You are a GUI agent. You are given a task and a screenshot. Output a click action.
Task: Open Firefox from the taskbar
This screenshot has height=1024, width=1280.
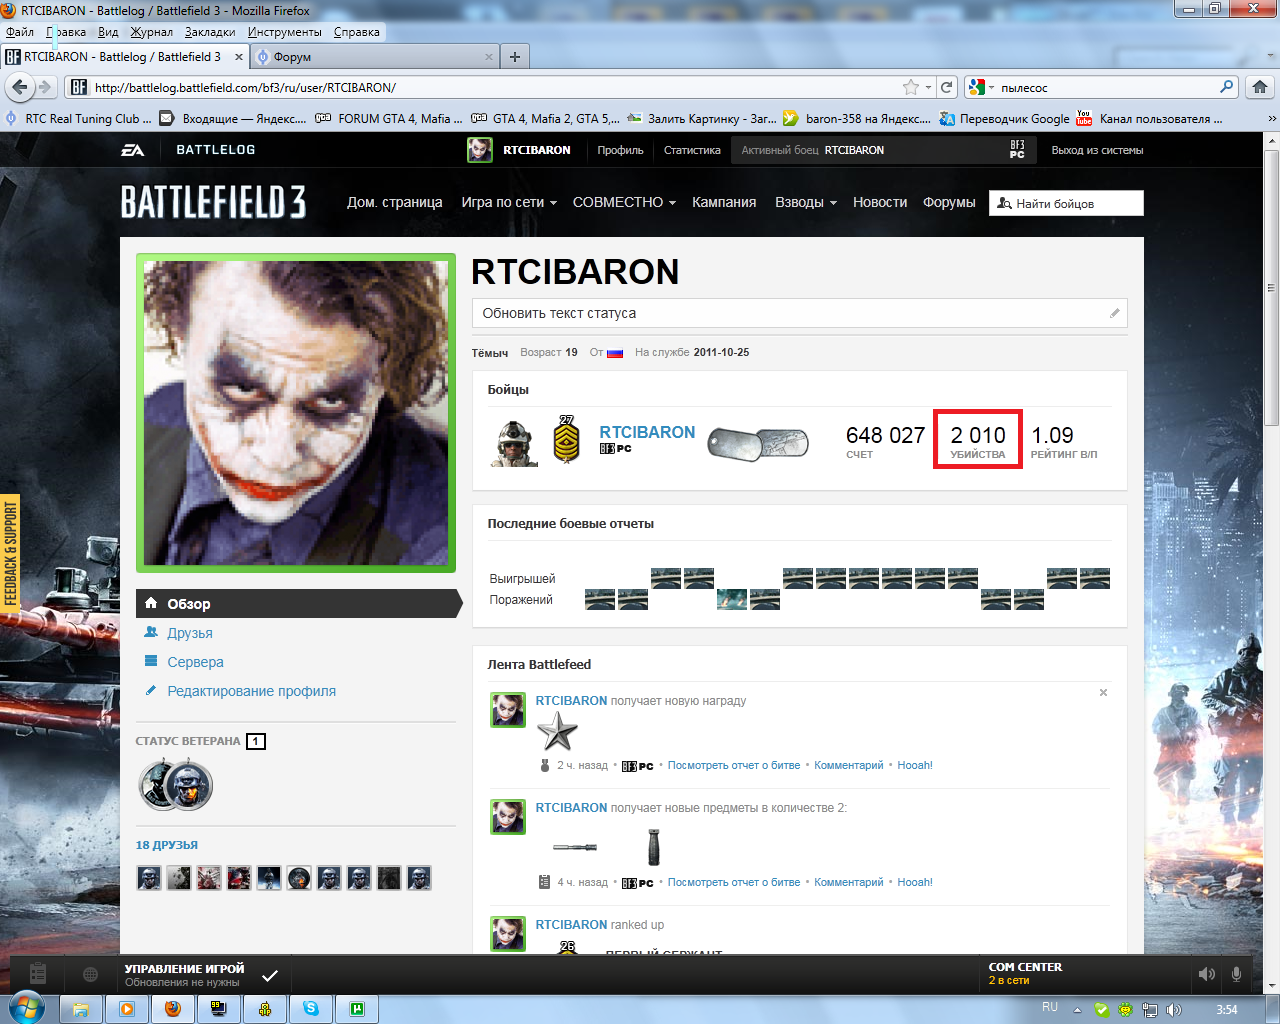click(172, 1008)
